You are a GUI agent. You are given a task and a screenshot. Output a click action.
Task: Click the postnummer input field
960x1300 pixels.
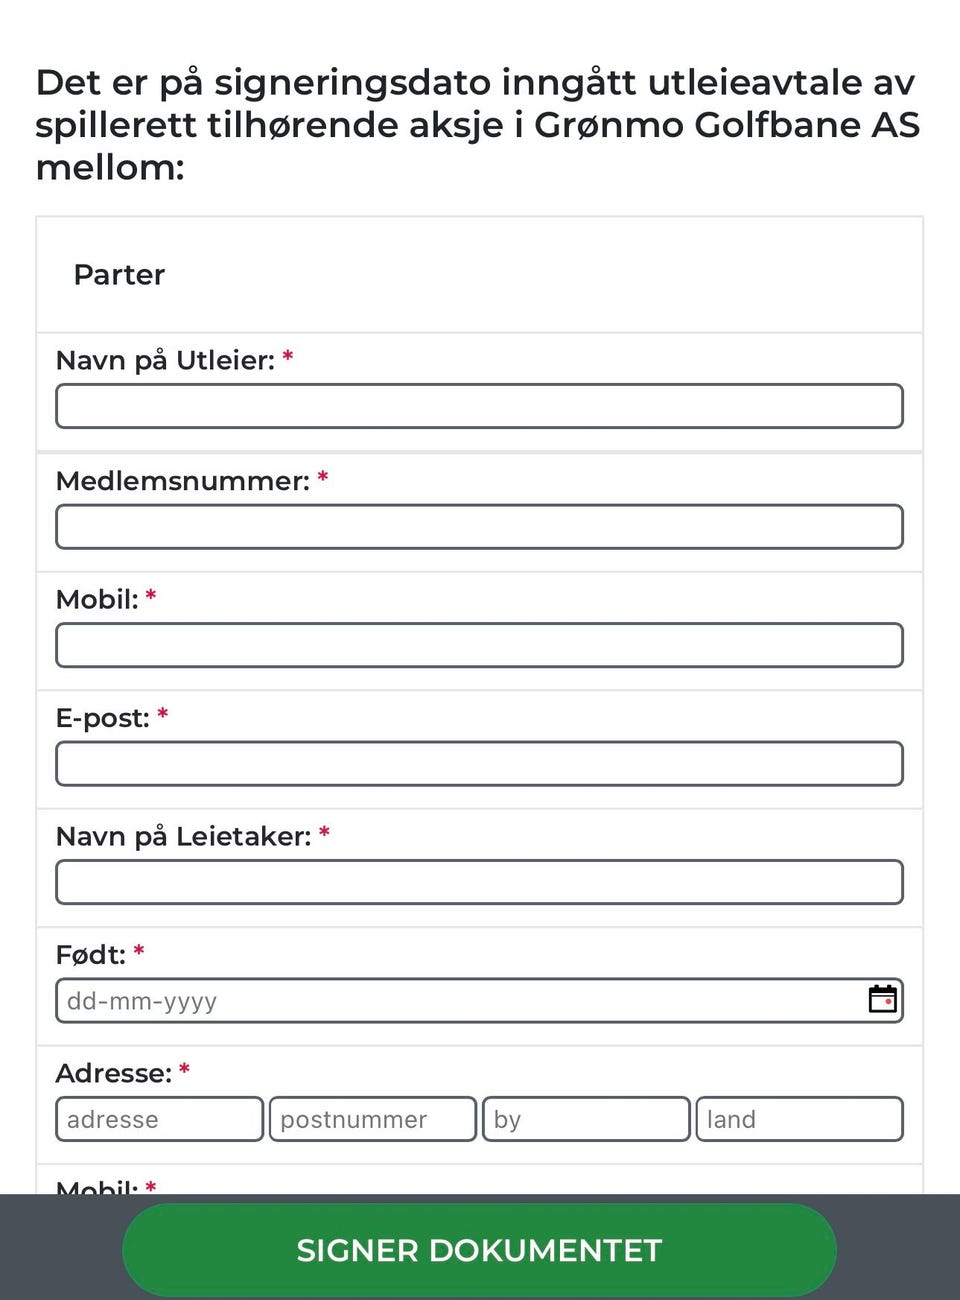point(373,1119)
